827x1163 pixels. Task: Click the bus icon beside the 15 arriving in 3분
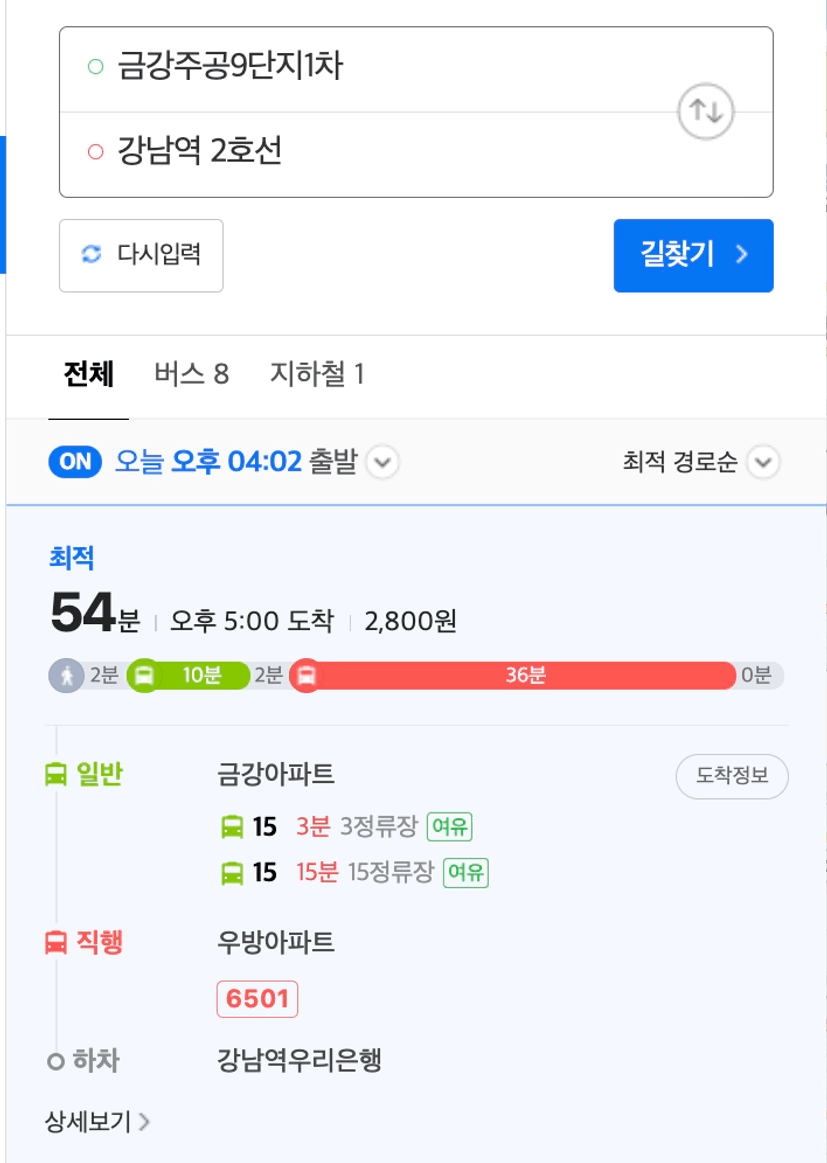(232, 827)
